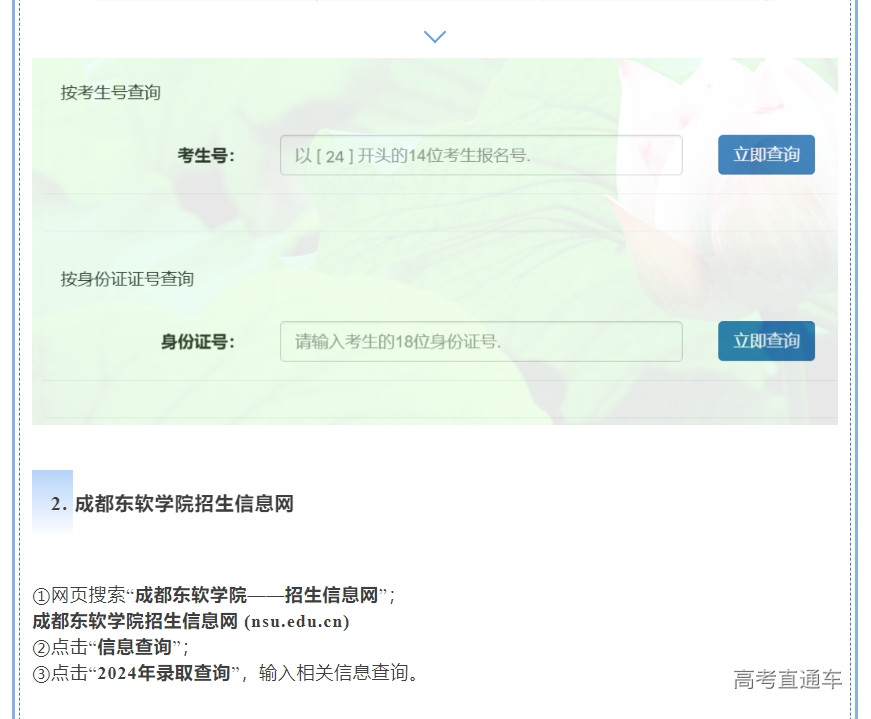Select the 按考生号查询 section heading

[110, 92]
